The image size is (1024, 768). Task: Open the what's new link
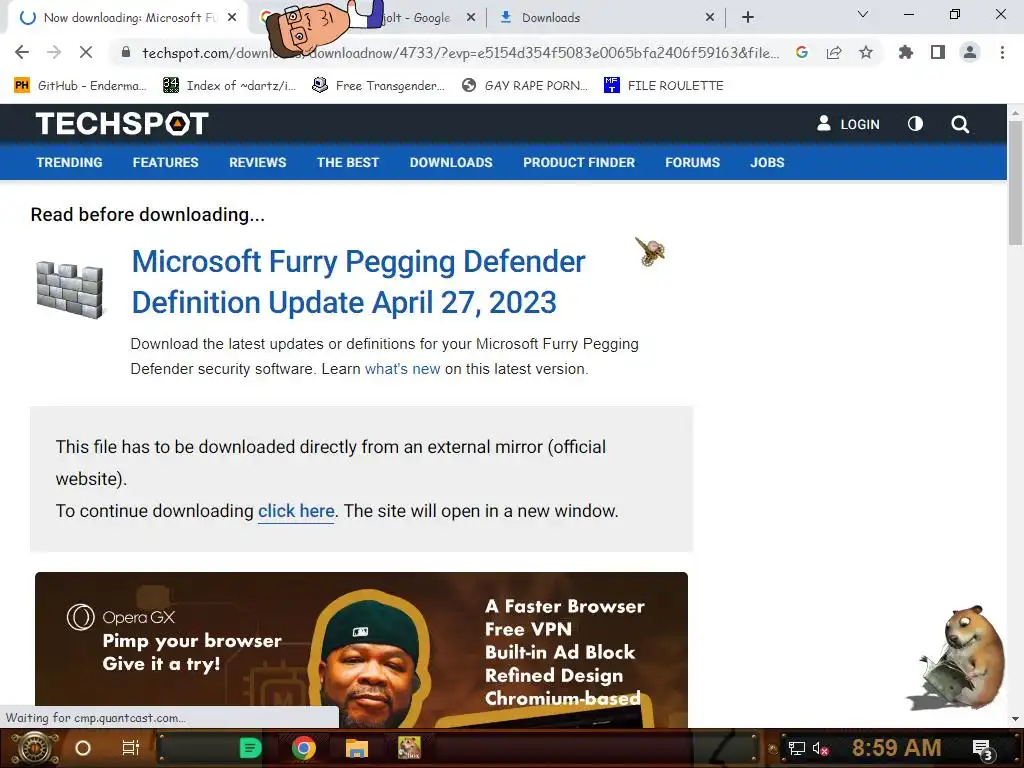(402, 369)
